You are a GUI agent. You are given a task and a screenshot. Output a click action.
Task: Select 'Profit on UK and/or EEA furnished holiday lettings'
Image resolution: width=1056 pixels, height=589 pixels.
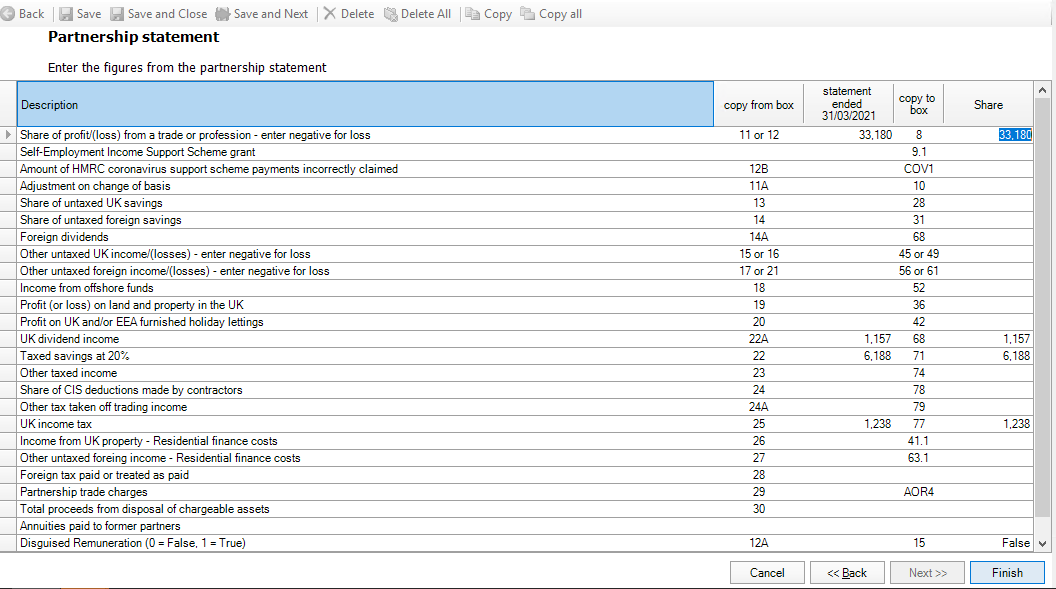[x=141, y=322]
